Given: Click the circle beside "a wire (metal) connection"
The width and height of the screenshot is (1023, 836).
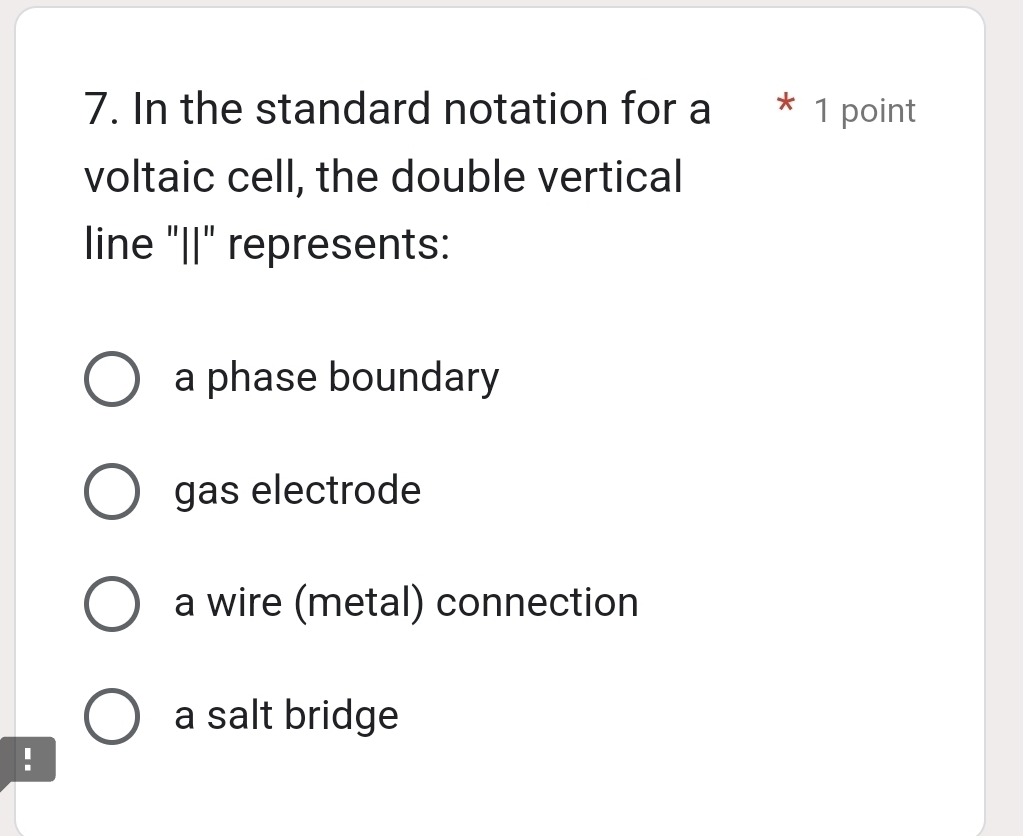Looking at the screenshot, I should 111,602.
